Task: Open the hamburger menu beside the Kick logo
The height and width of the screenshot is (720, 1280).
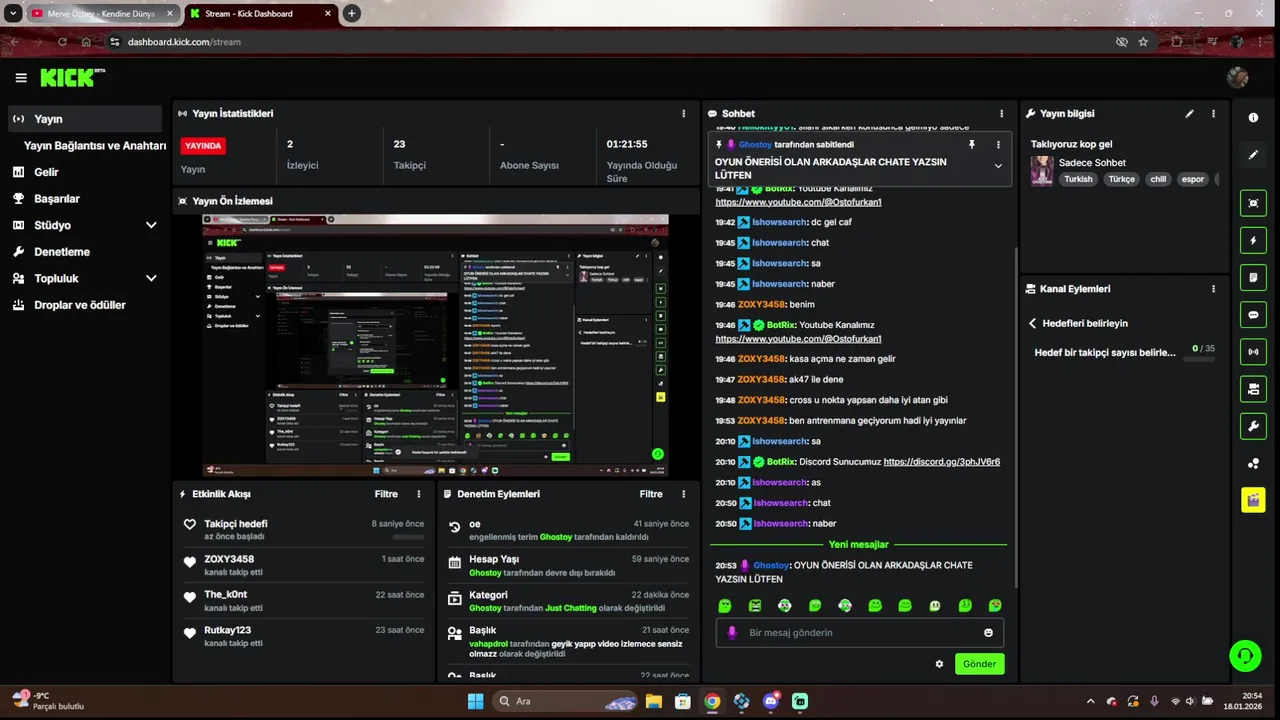Action: (21, 78)
